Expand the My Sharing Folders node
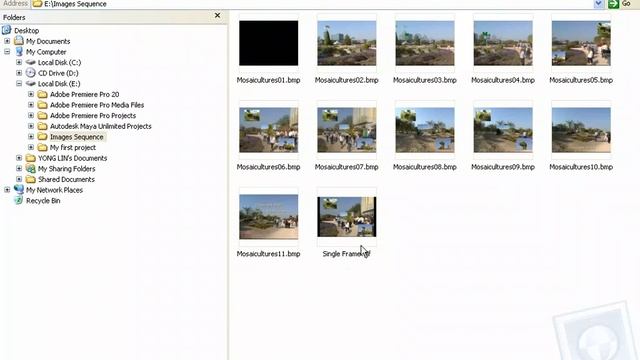640x360 pixels. (x=19, y=168)
